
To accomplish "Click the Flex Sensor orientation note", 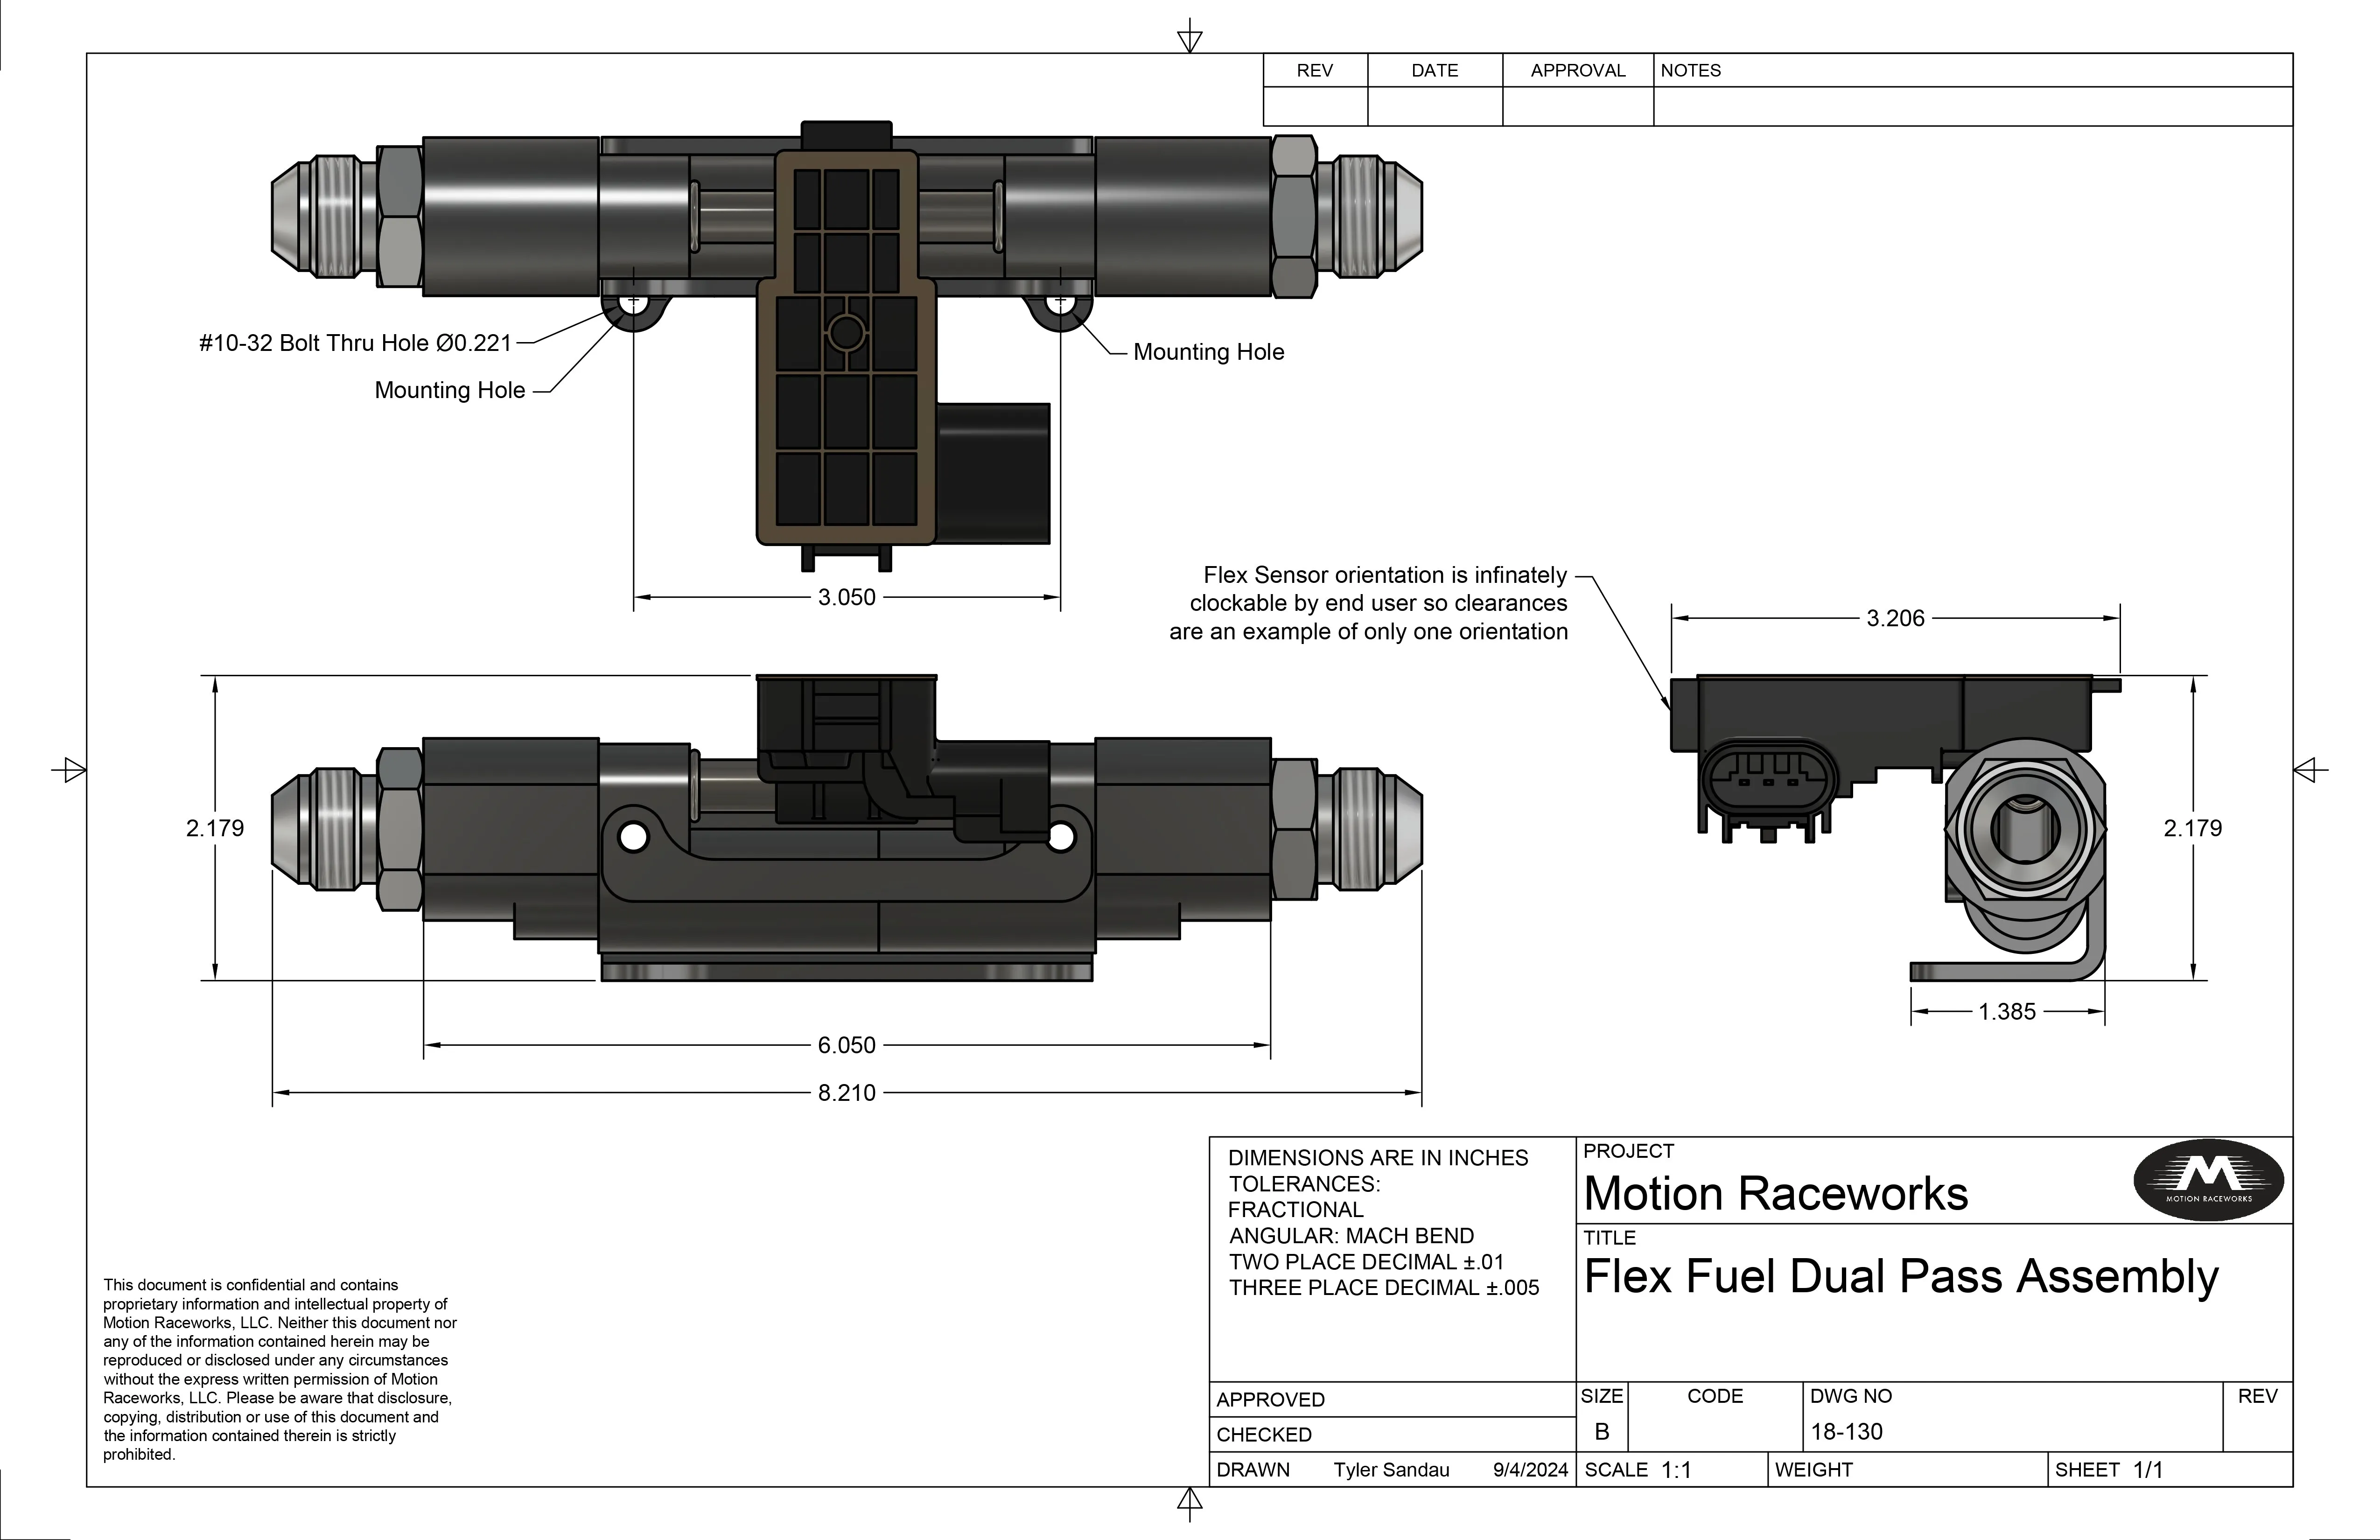I will click(1368, 603).
